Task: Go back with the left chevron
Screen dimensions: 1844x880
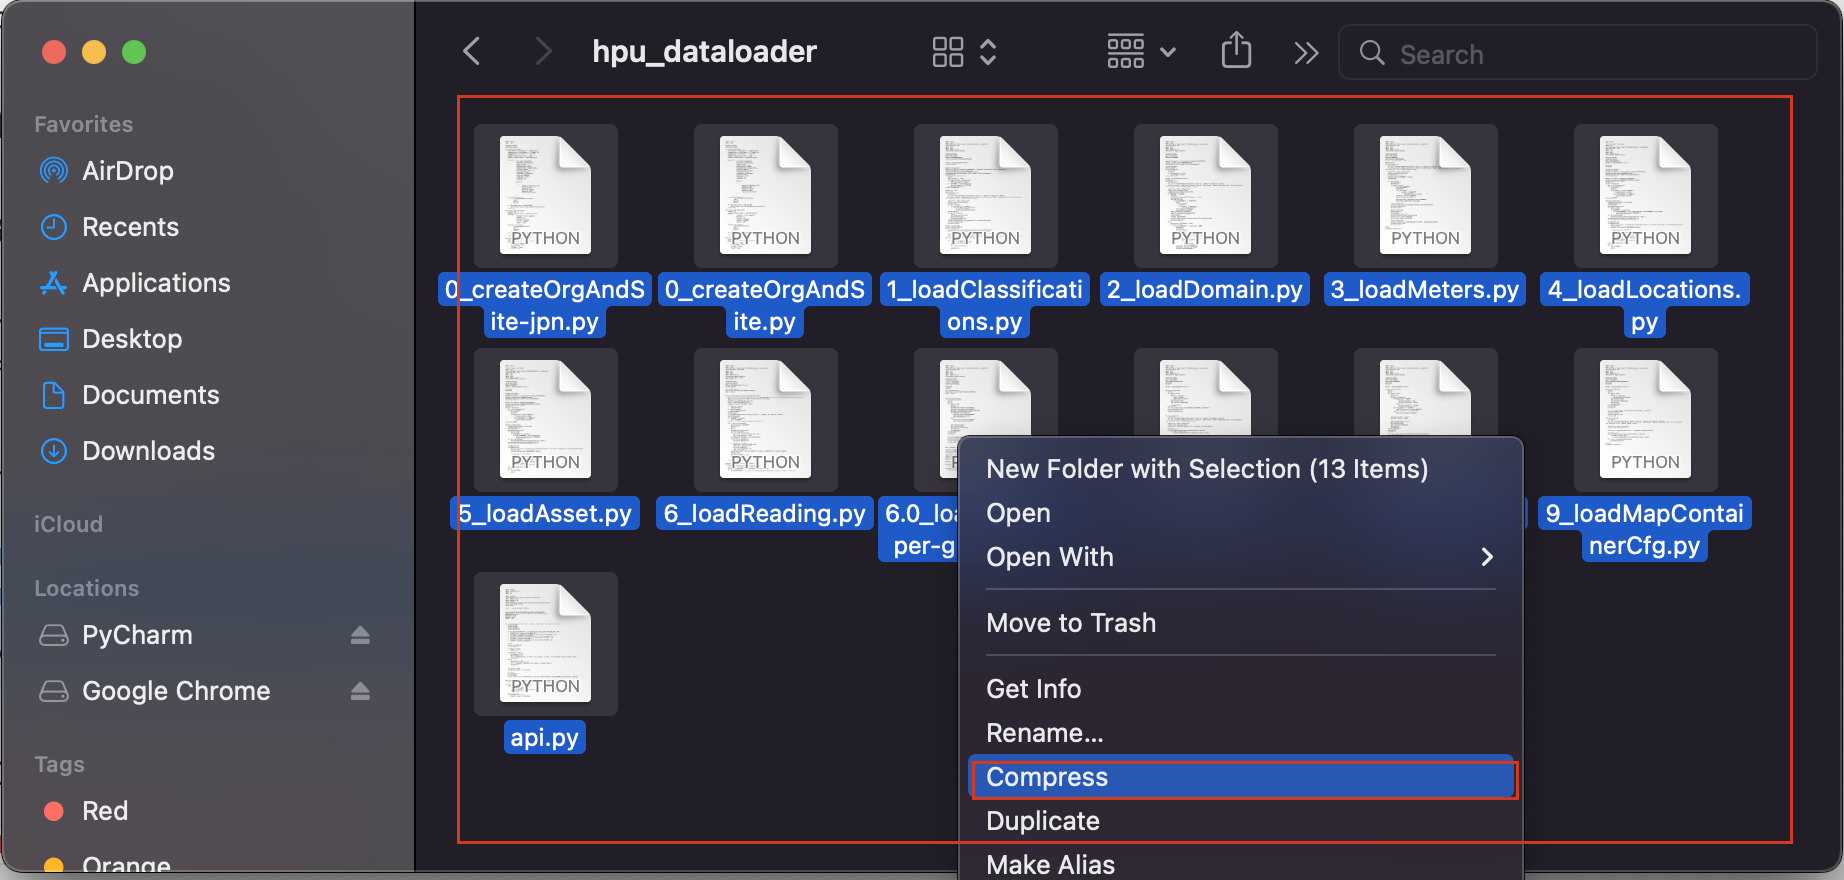Action: coord(472,51)
